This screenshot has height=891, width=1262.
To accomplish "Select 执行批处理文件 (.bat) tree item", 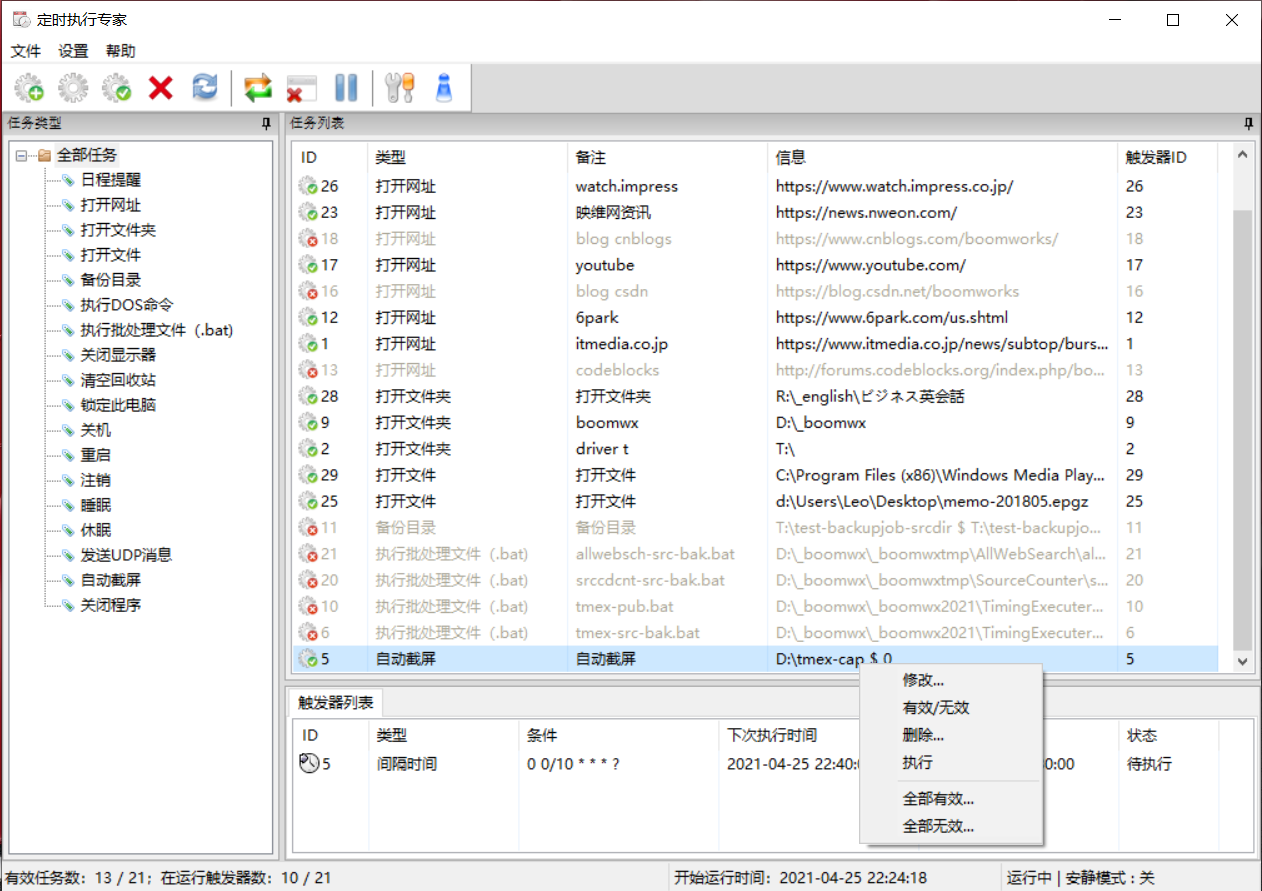I will click(157, 330).
